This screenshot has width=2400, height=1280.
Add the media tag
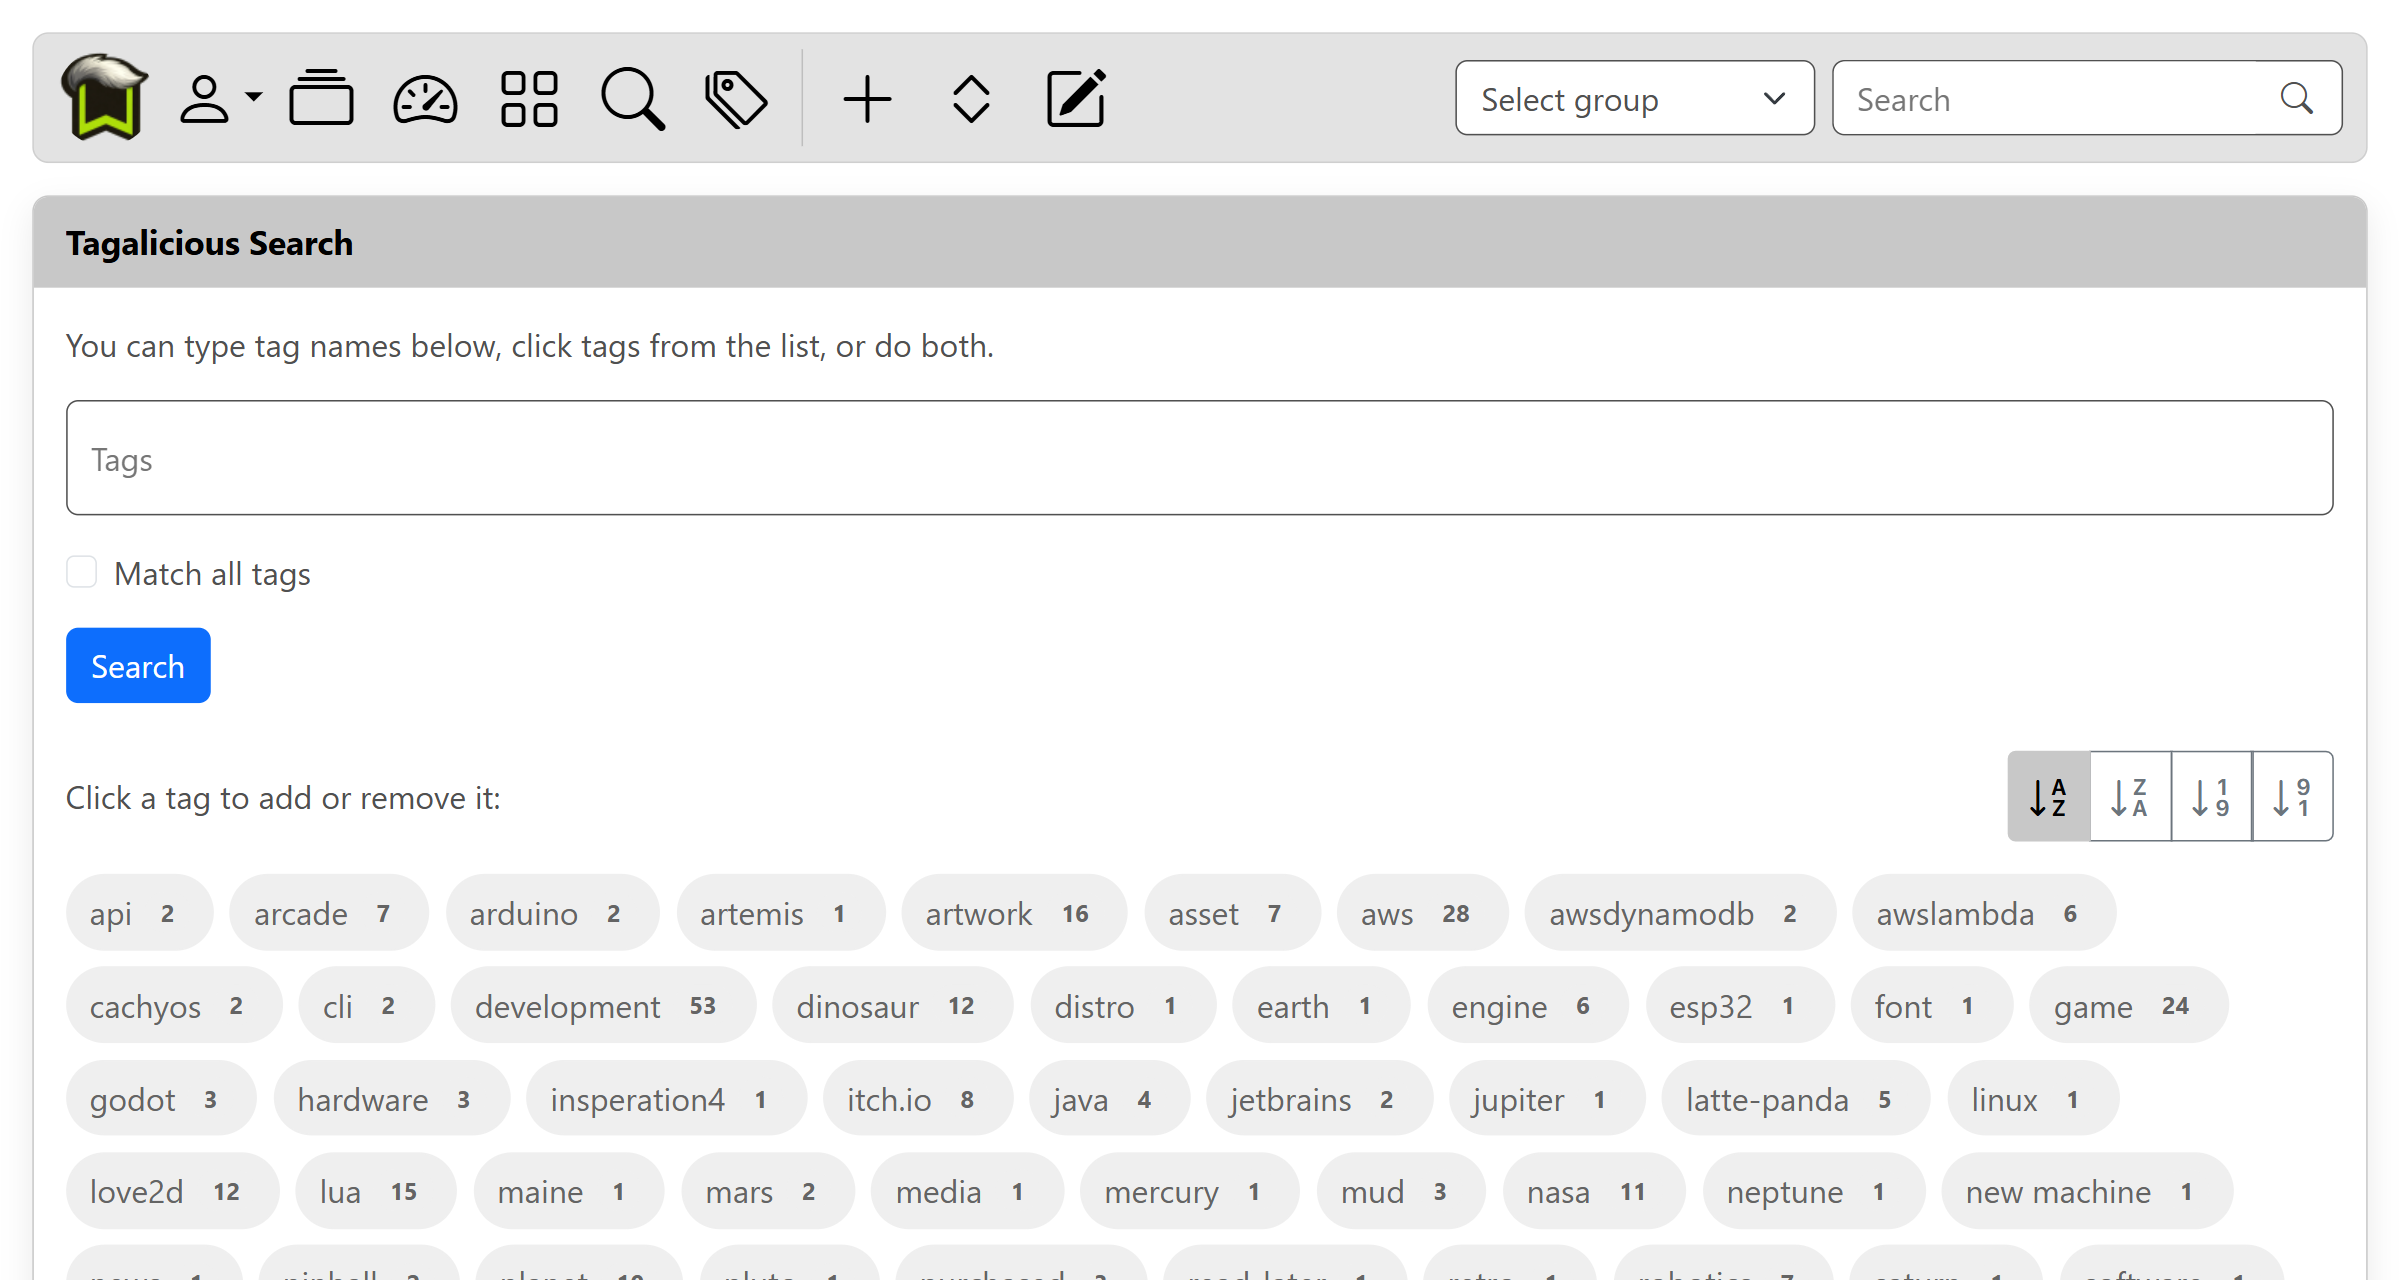[967, 1191]
